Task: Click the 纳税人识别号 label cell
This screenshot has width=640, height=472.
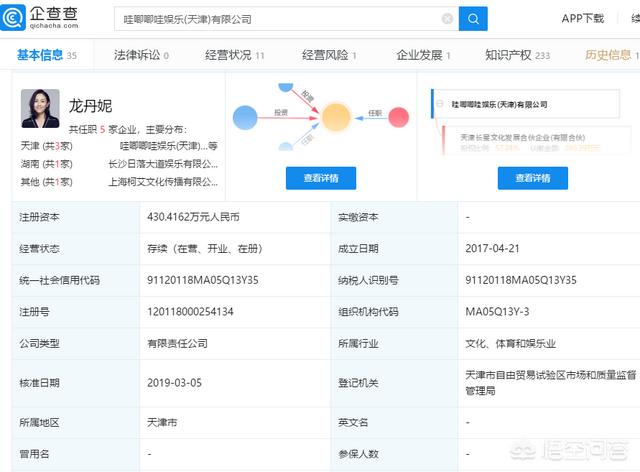Action: tap(395, 280)
